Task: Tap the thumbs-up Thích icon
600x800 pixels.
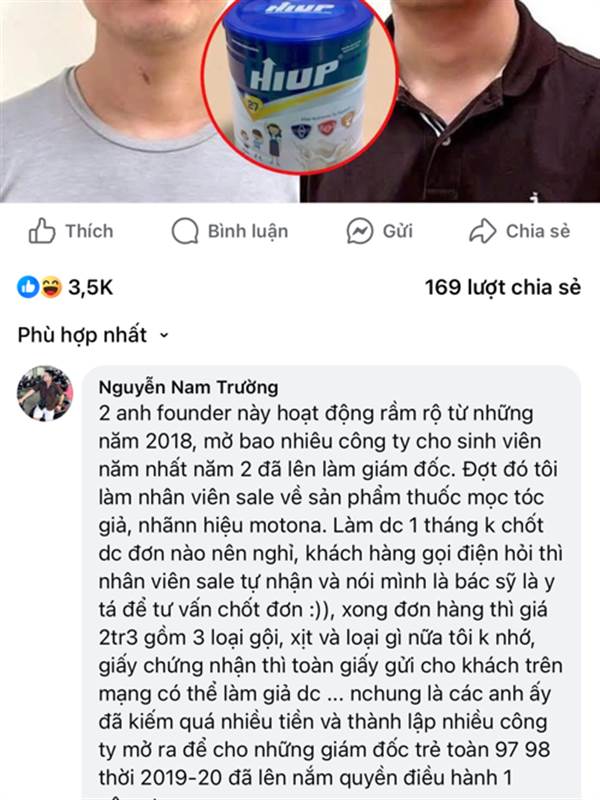Action: 42,231
